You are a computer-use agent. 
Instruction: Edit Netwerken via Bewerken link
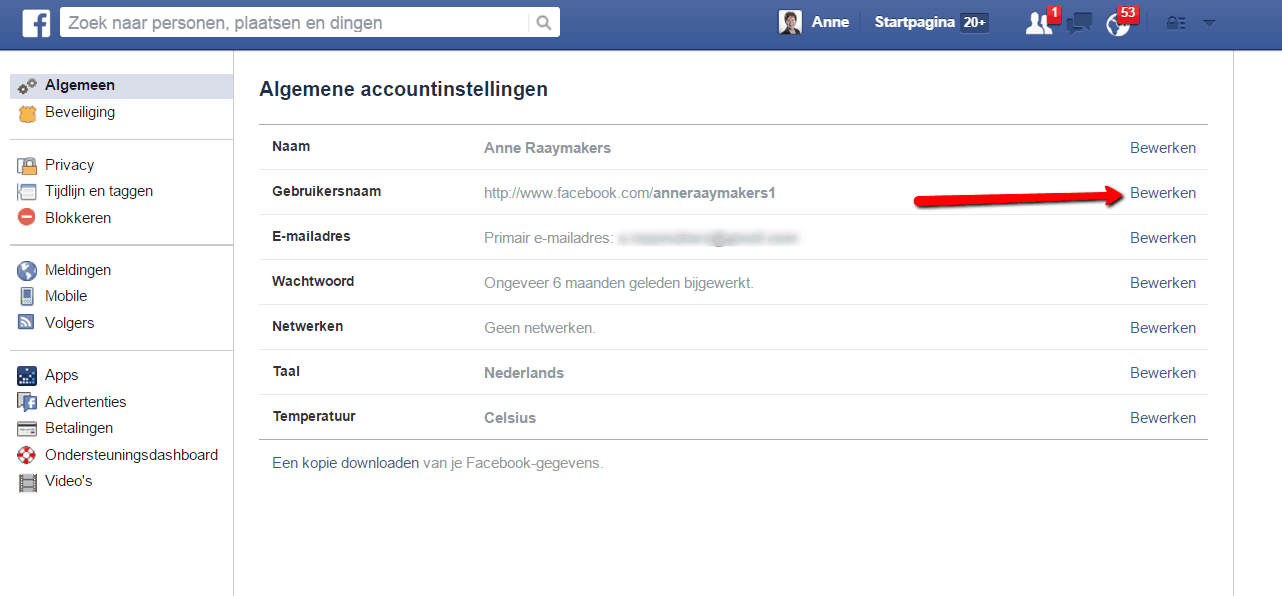click(x=1163, y=328)
